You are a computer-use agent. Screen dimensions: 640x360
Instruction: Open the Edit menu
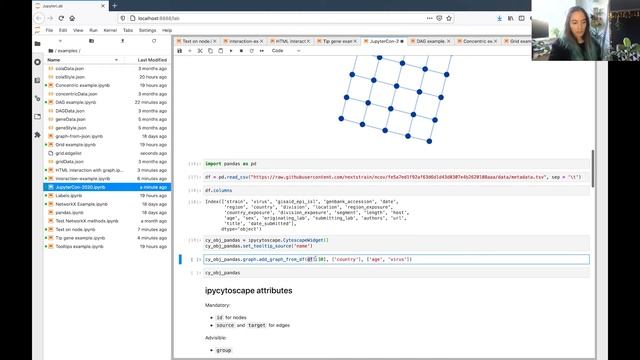click(x=63, y=30)
